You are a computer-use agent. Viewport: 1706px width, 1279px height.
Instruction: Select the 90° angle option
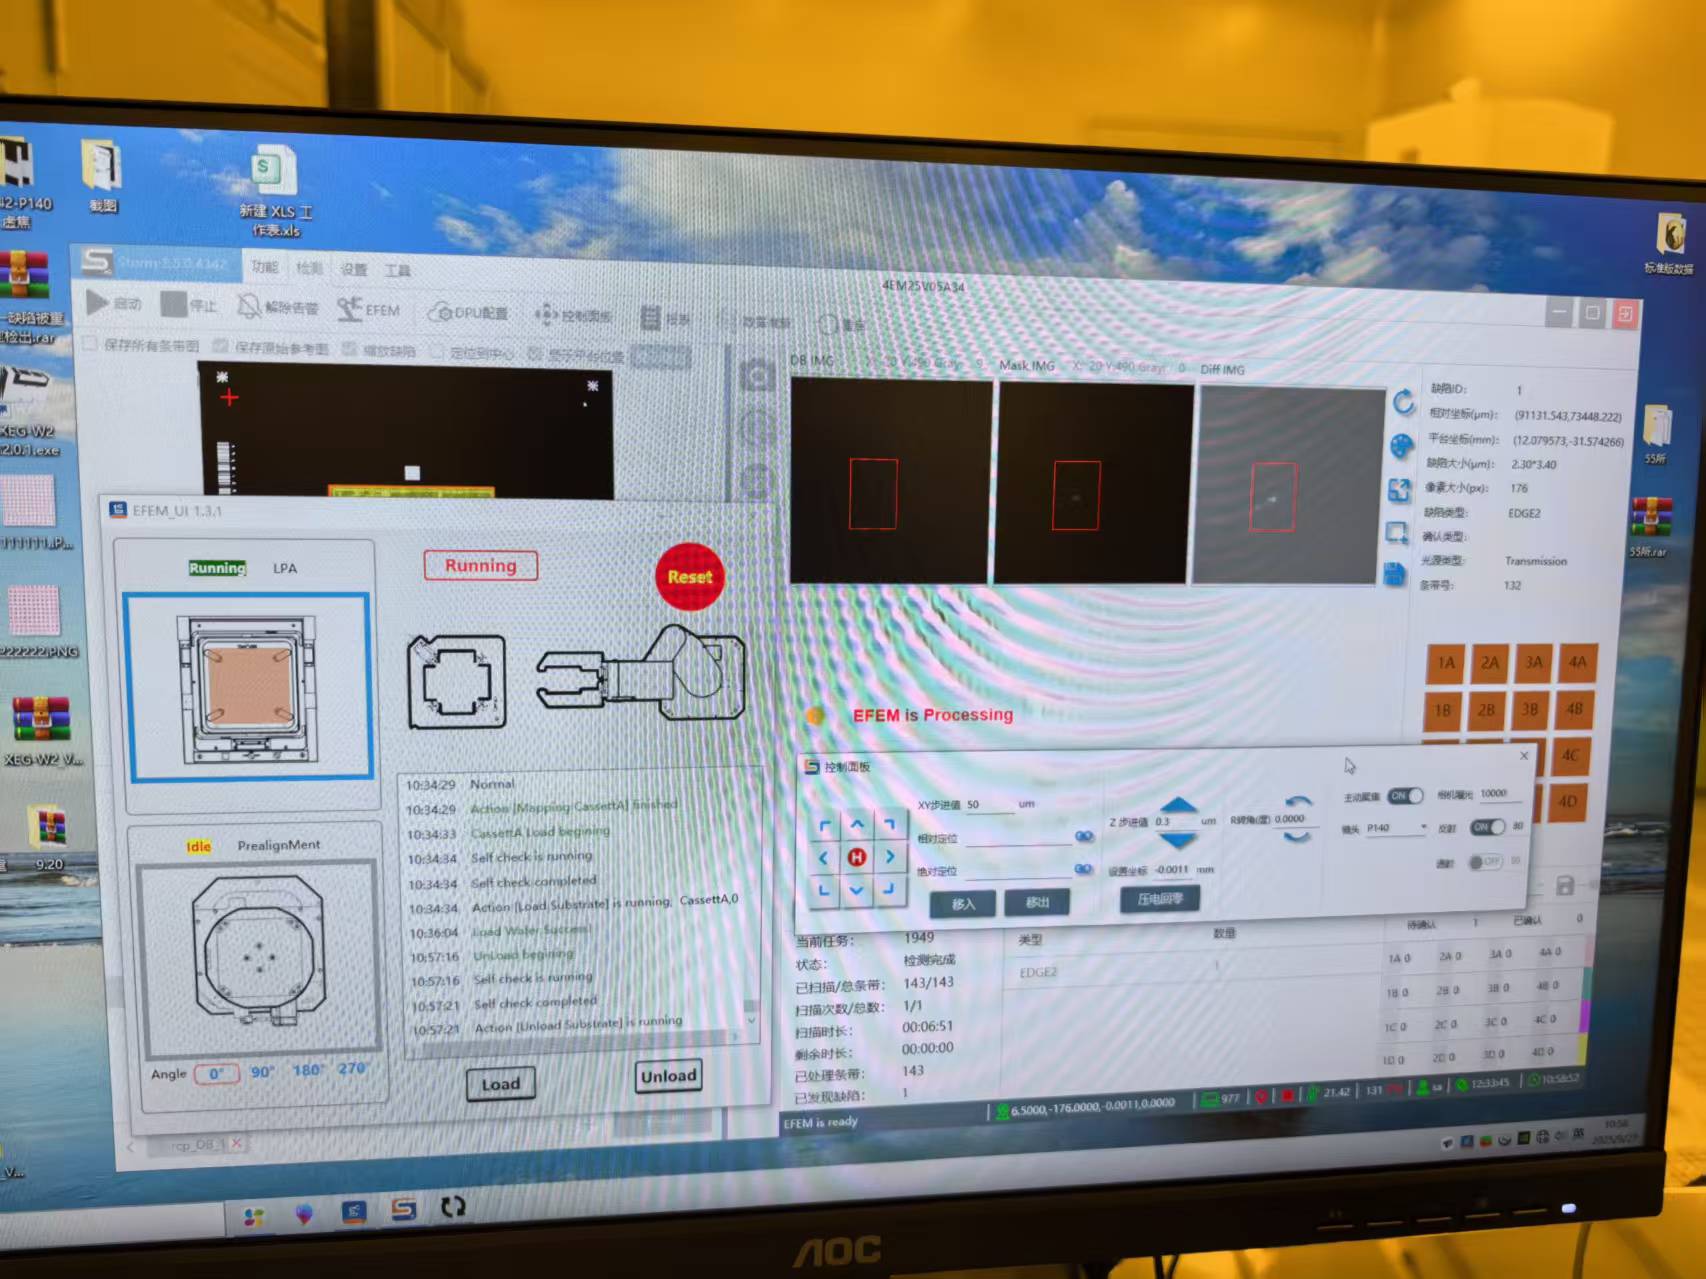(x=262, y=1071)
